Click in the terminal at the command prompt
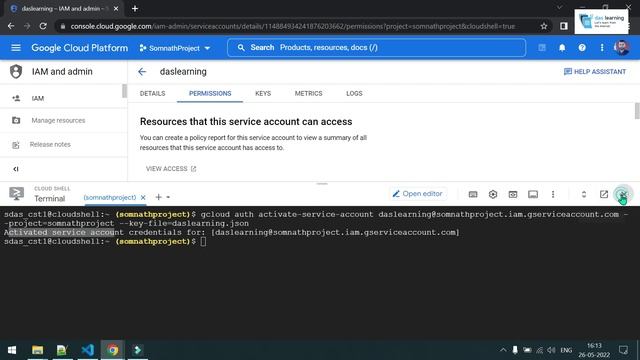This screenshot has width=640, height=360. 203,242
